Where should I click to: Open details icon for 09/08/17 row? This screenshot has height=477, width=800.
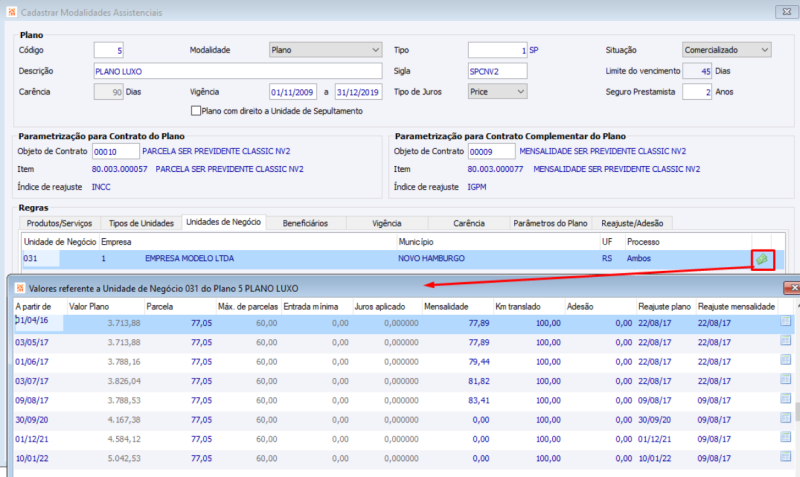pos(786,400)
